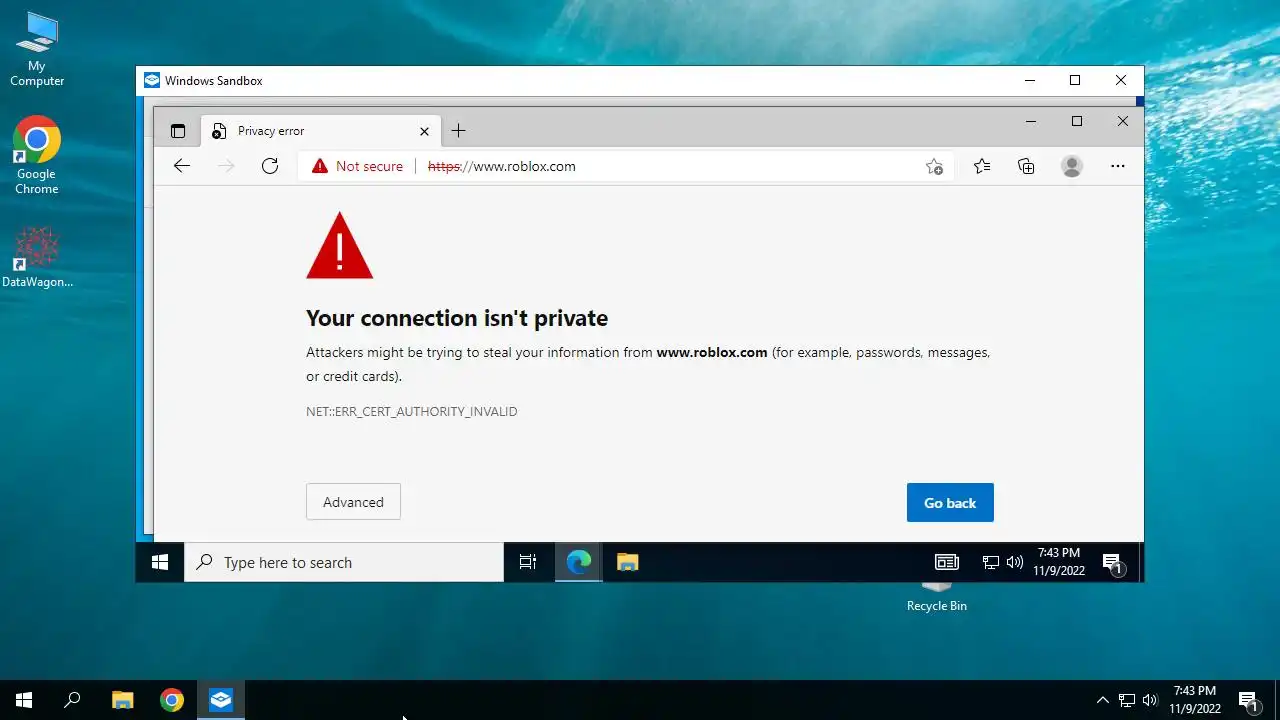Click the Advanced button
This screenshot has width=1280, height=720.
click(353, 502)
